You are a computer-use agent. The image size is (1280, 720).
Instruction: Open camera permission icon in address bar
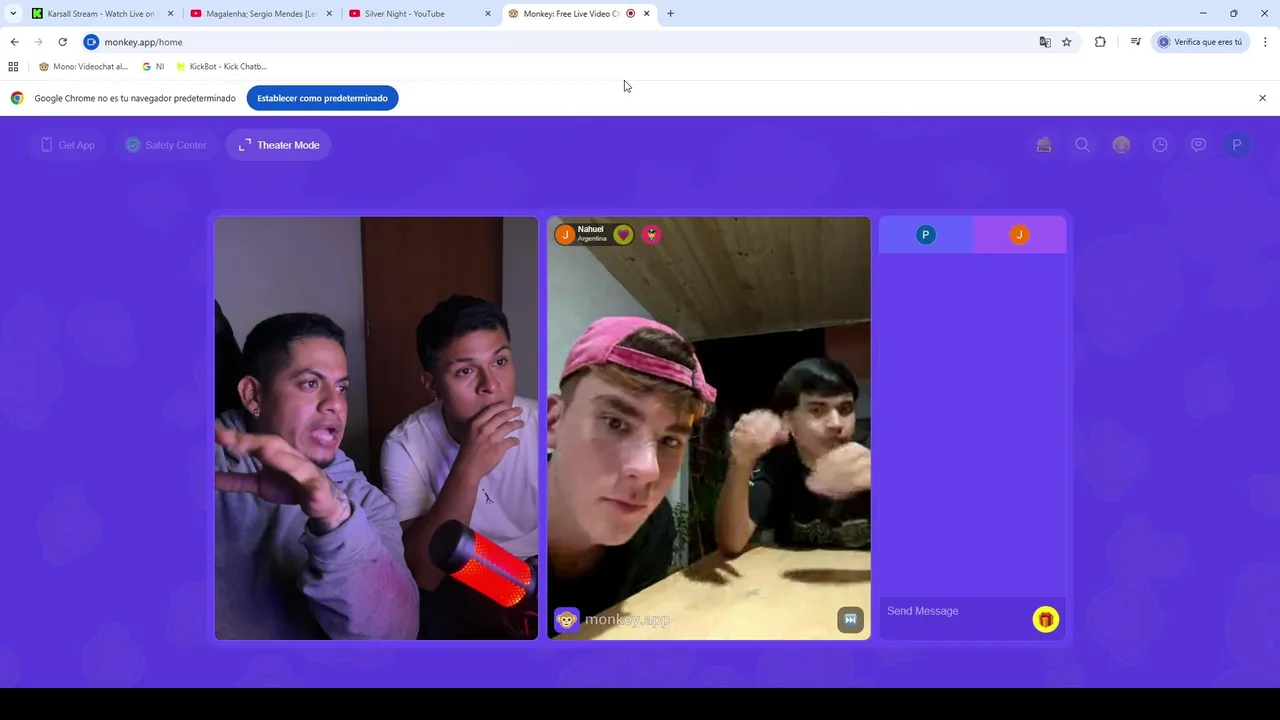tap(91, 42)
